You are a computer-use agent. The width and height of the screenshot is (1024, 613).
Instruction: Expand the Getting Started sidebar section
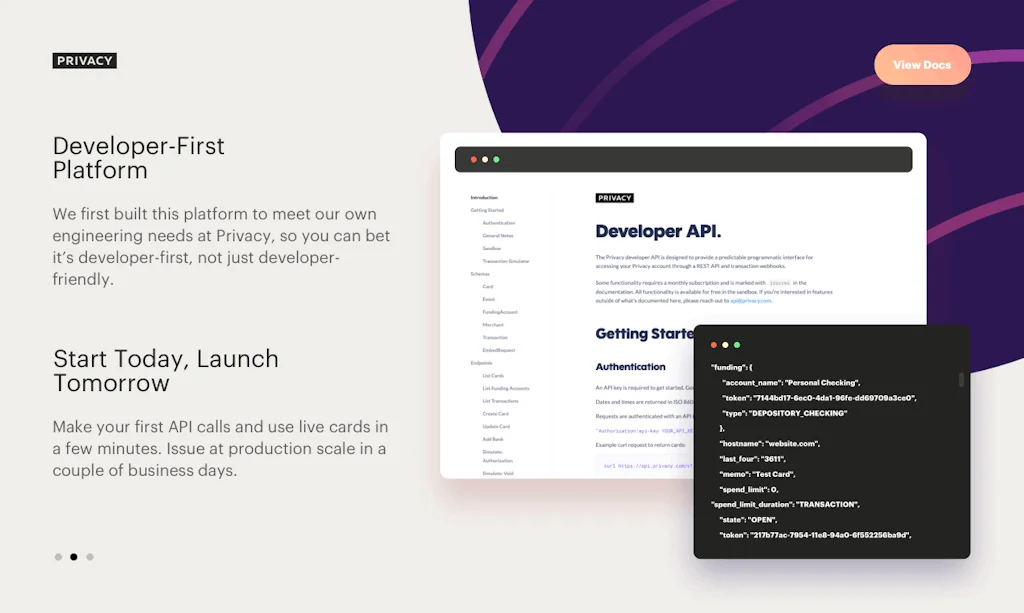point(487,211)
